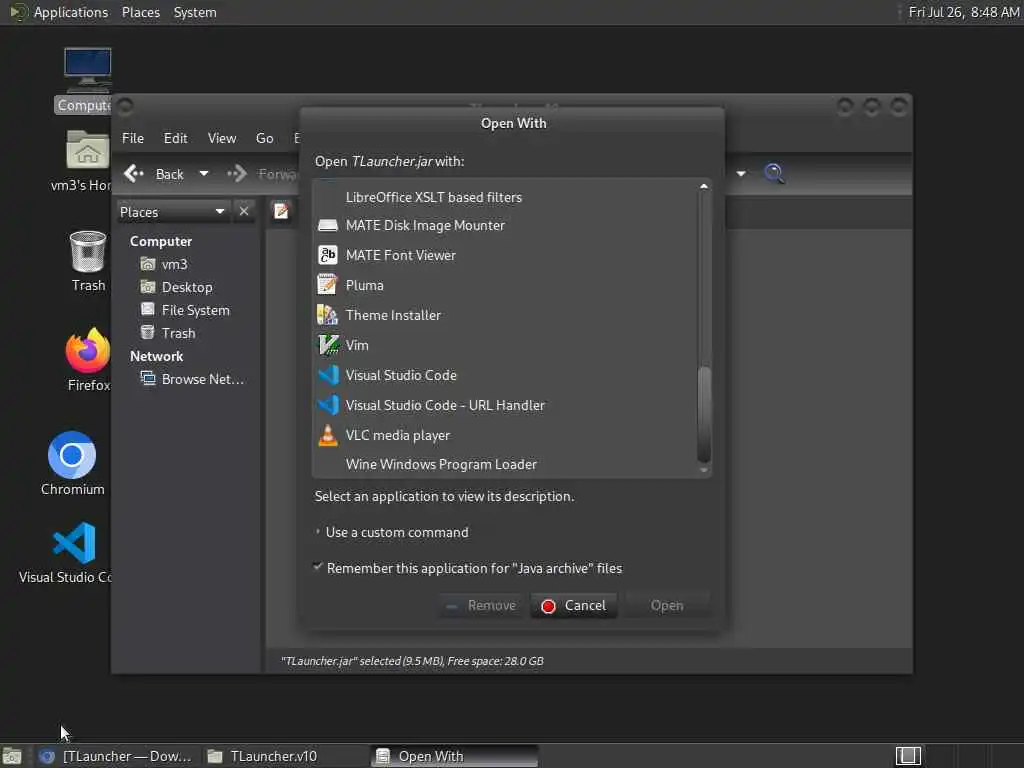Launch Chromium from the desktop

pyautogui.click(x=72, y=455)
